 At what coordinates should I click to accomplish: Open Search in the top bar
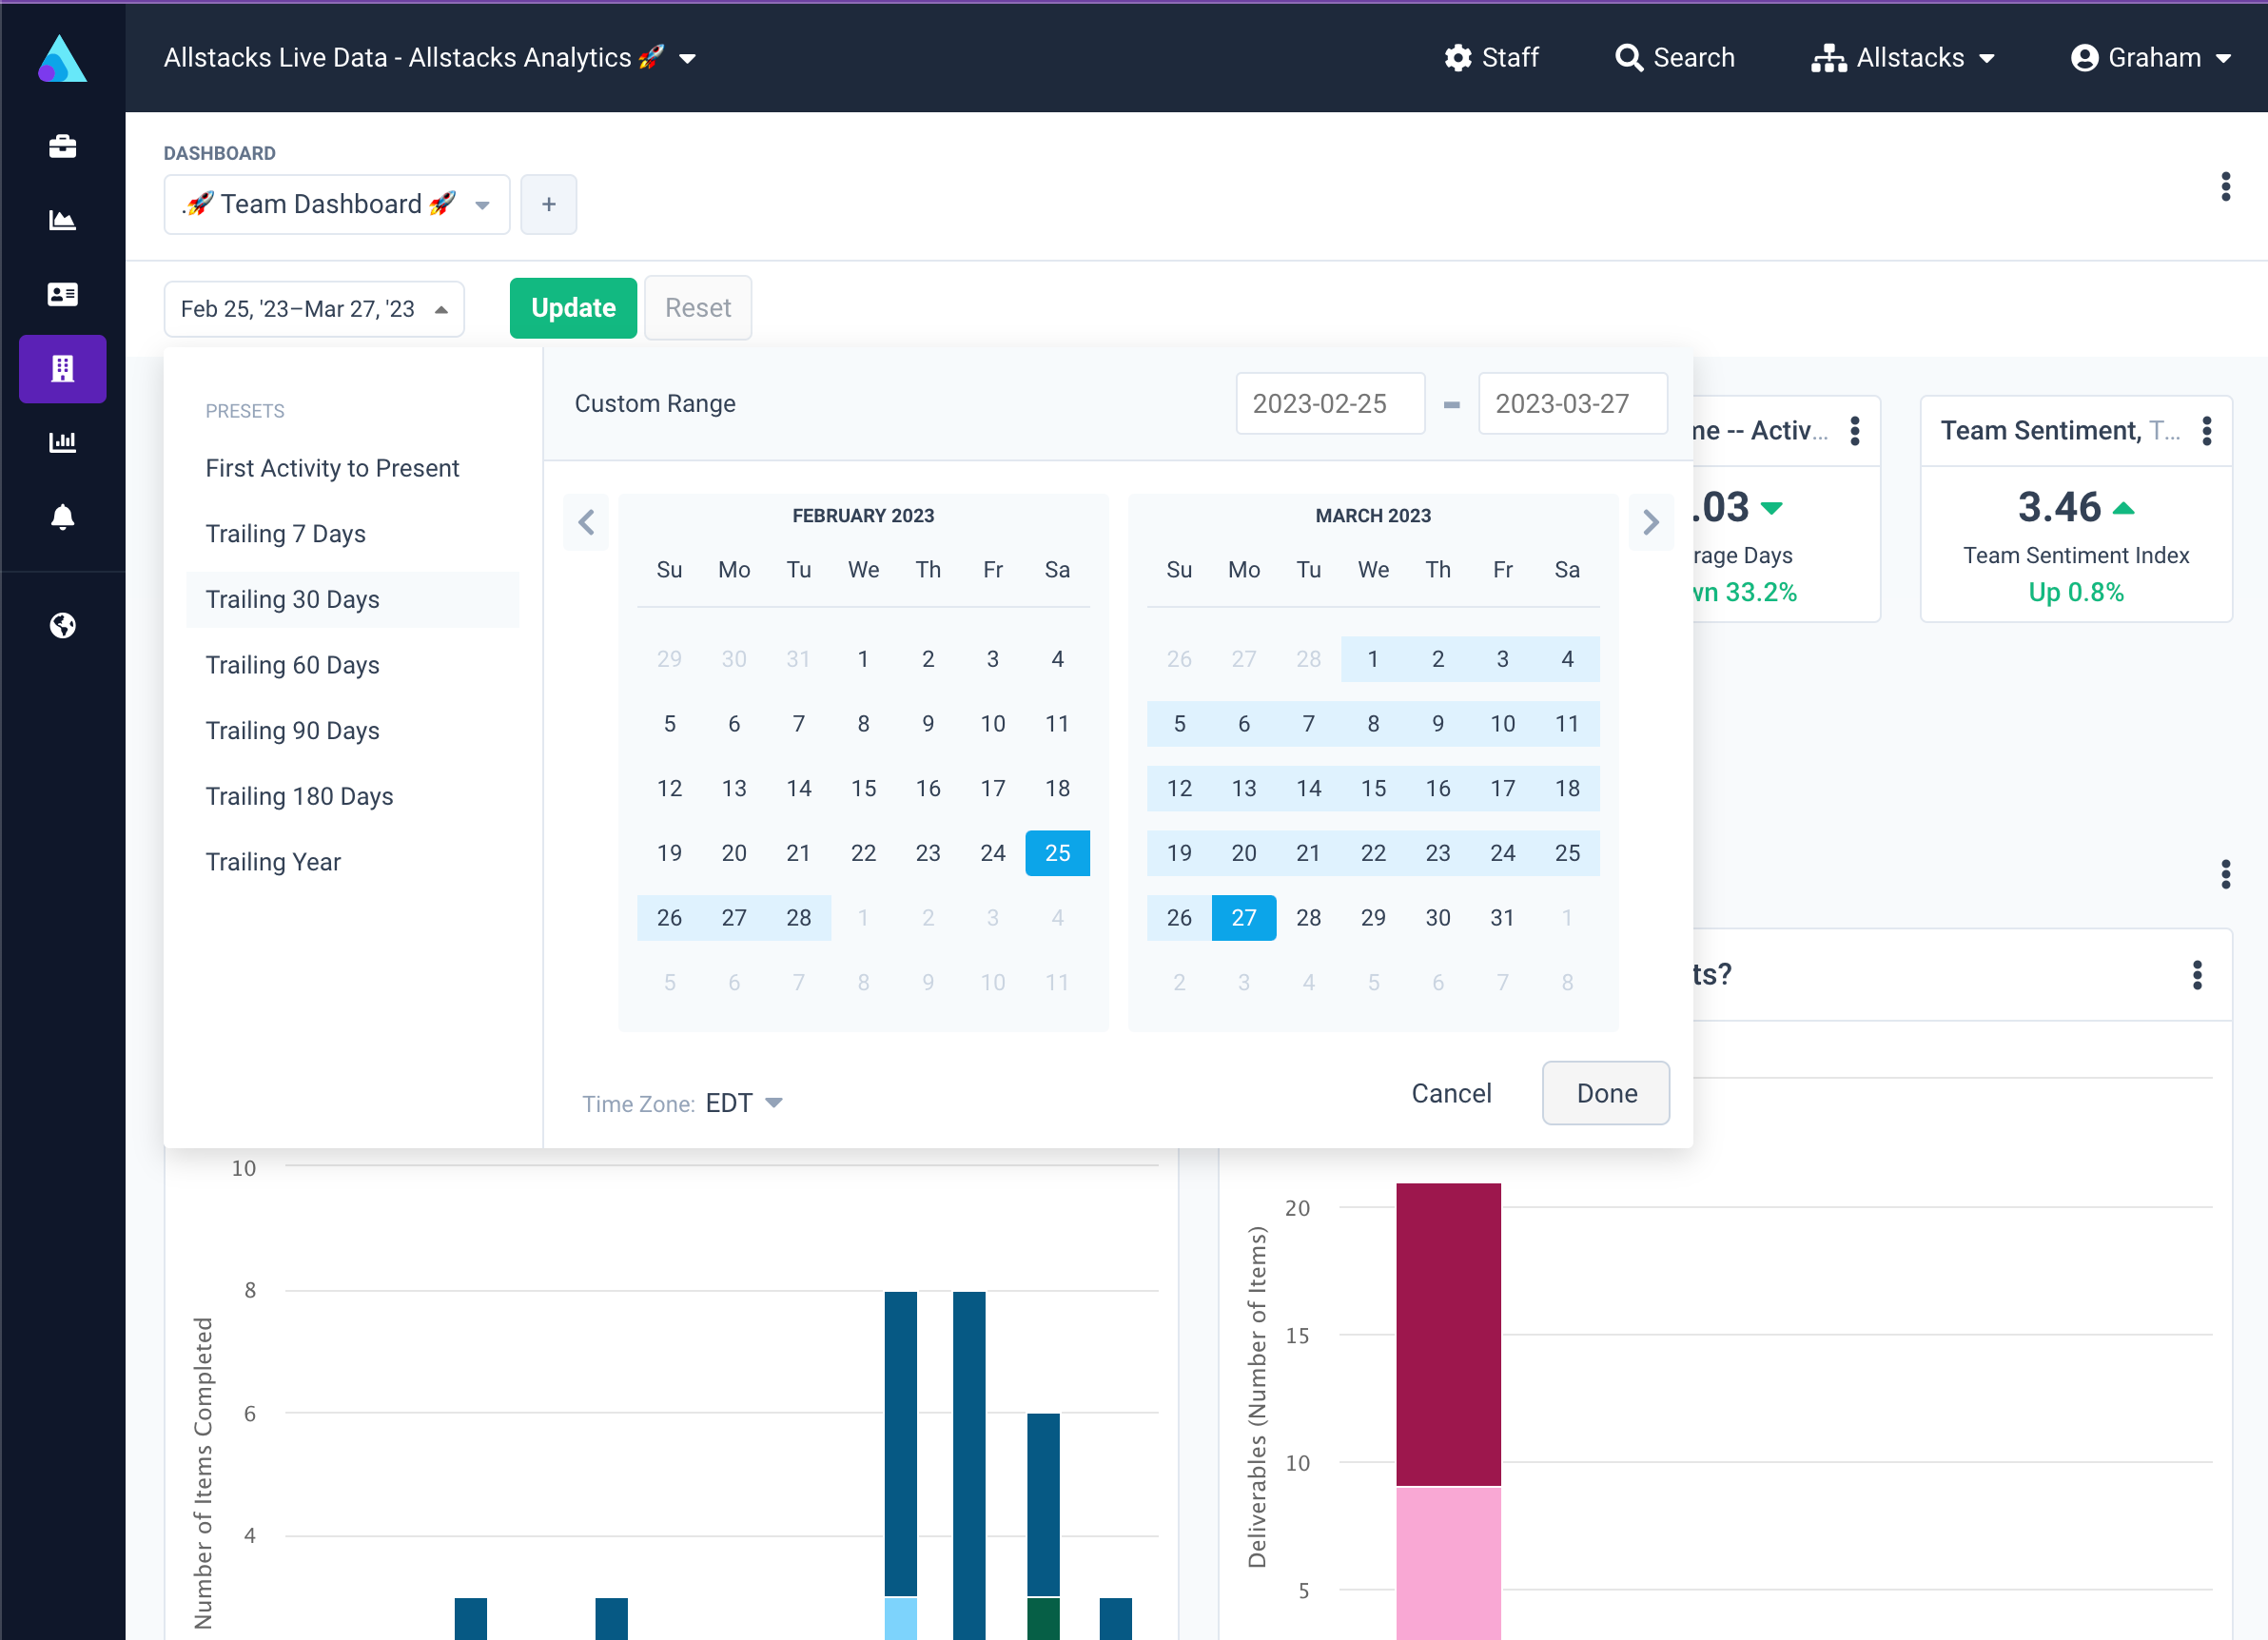1675,58
